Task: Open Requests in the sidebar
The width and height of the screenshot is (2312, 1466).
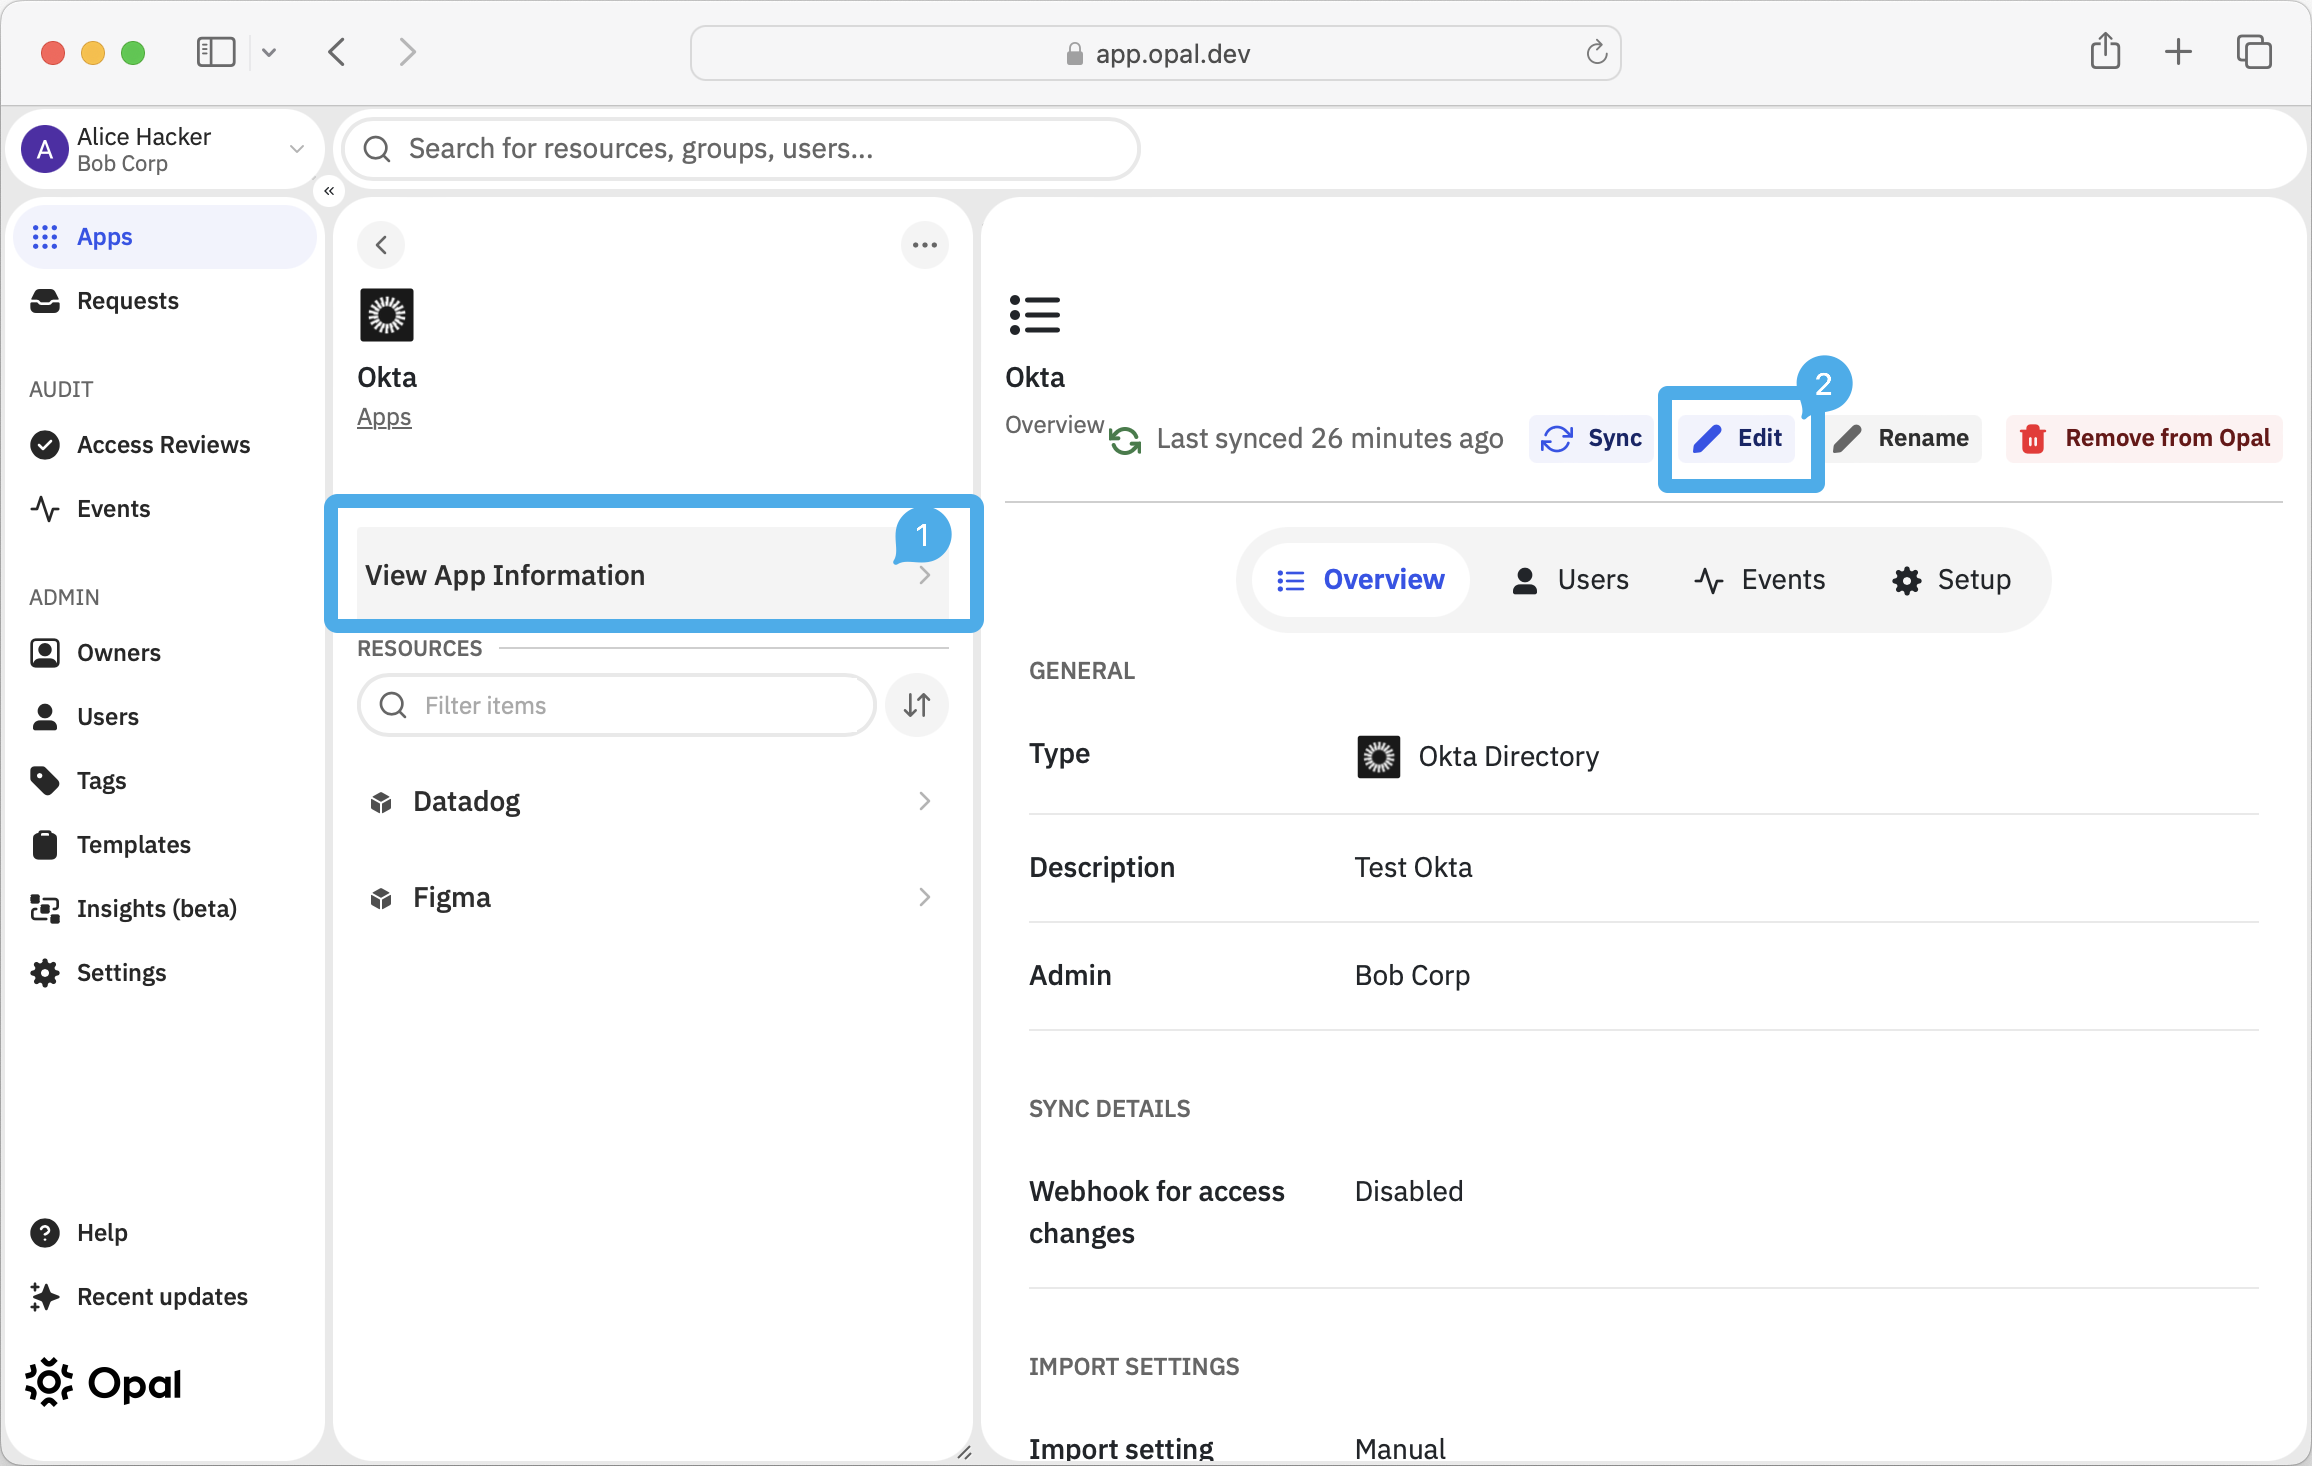Action: (x=127, y=301)
